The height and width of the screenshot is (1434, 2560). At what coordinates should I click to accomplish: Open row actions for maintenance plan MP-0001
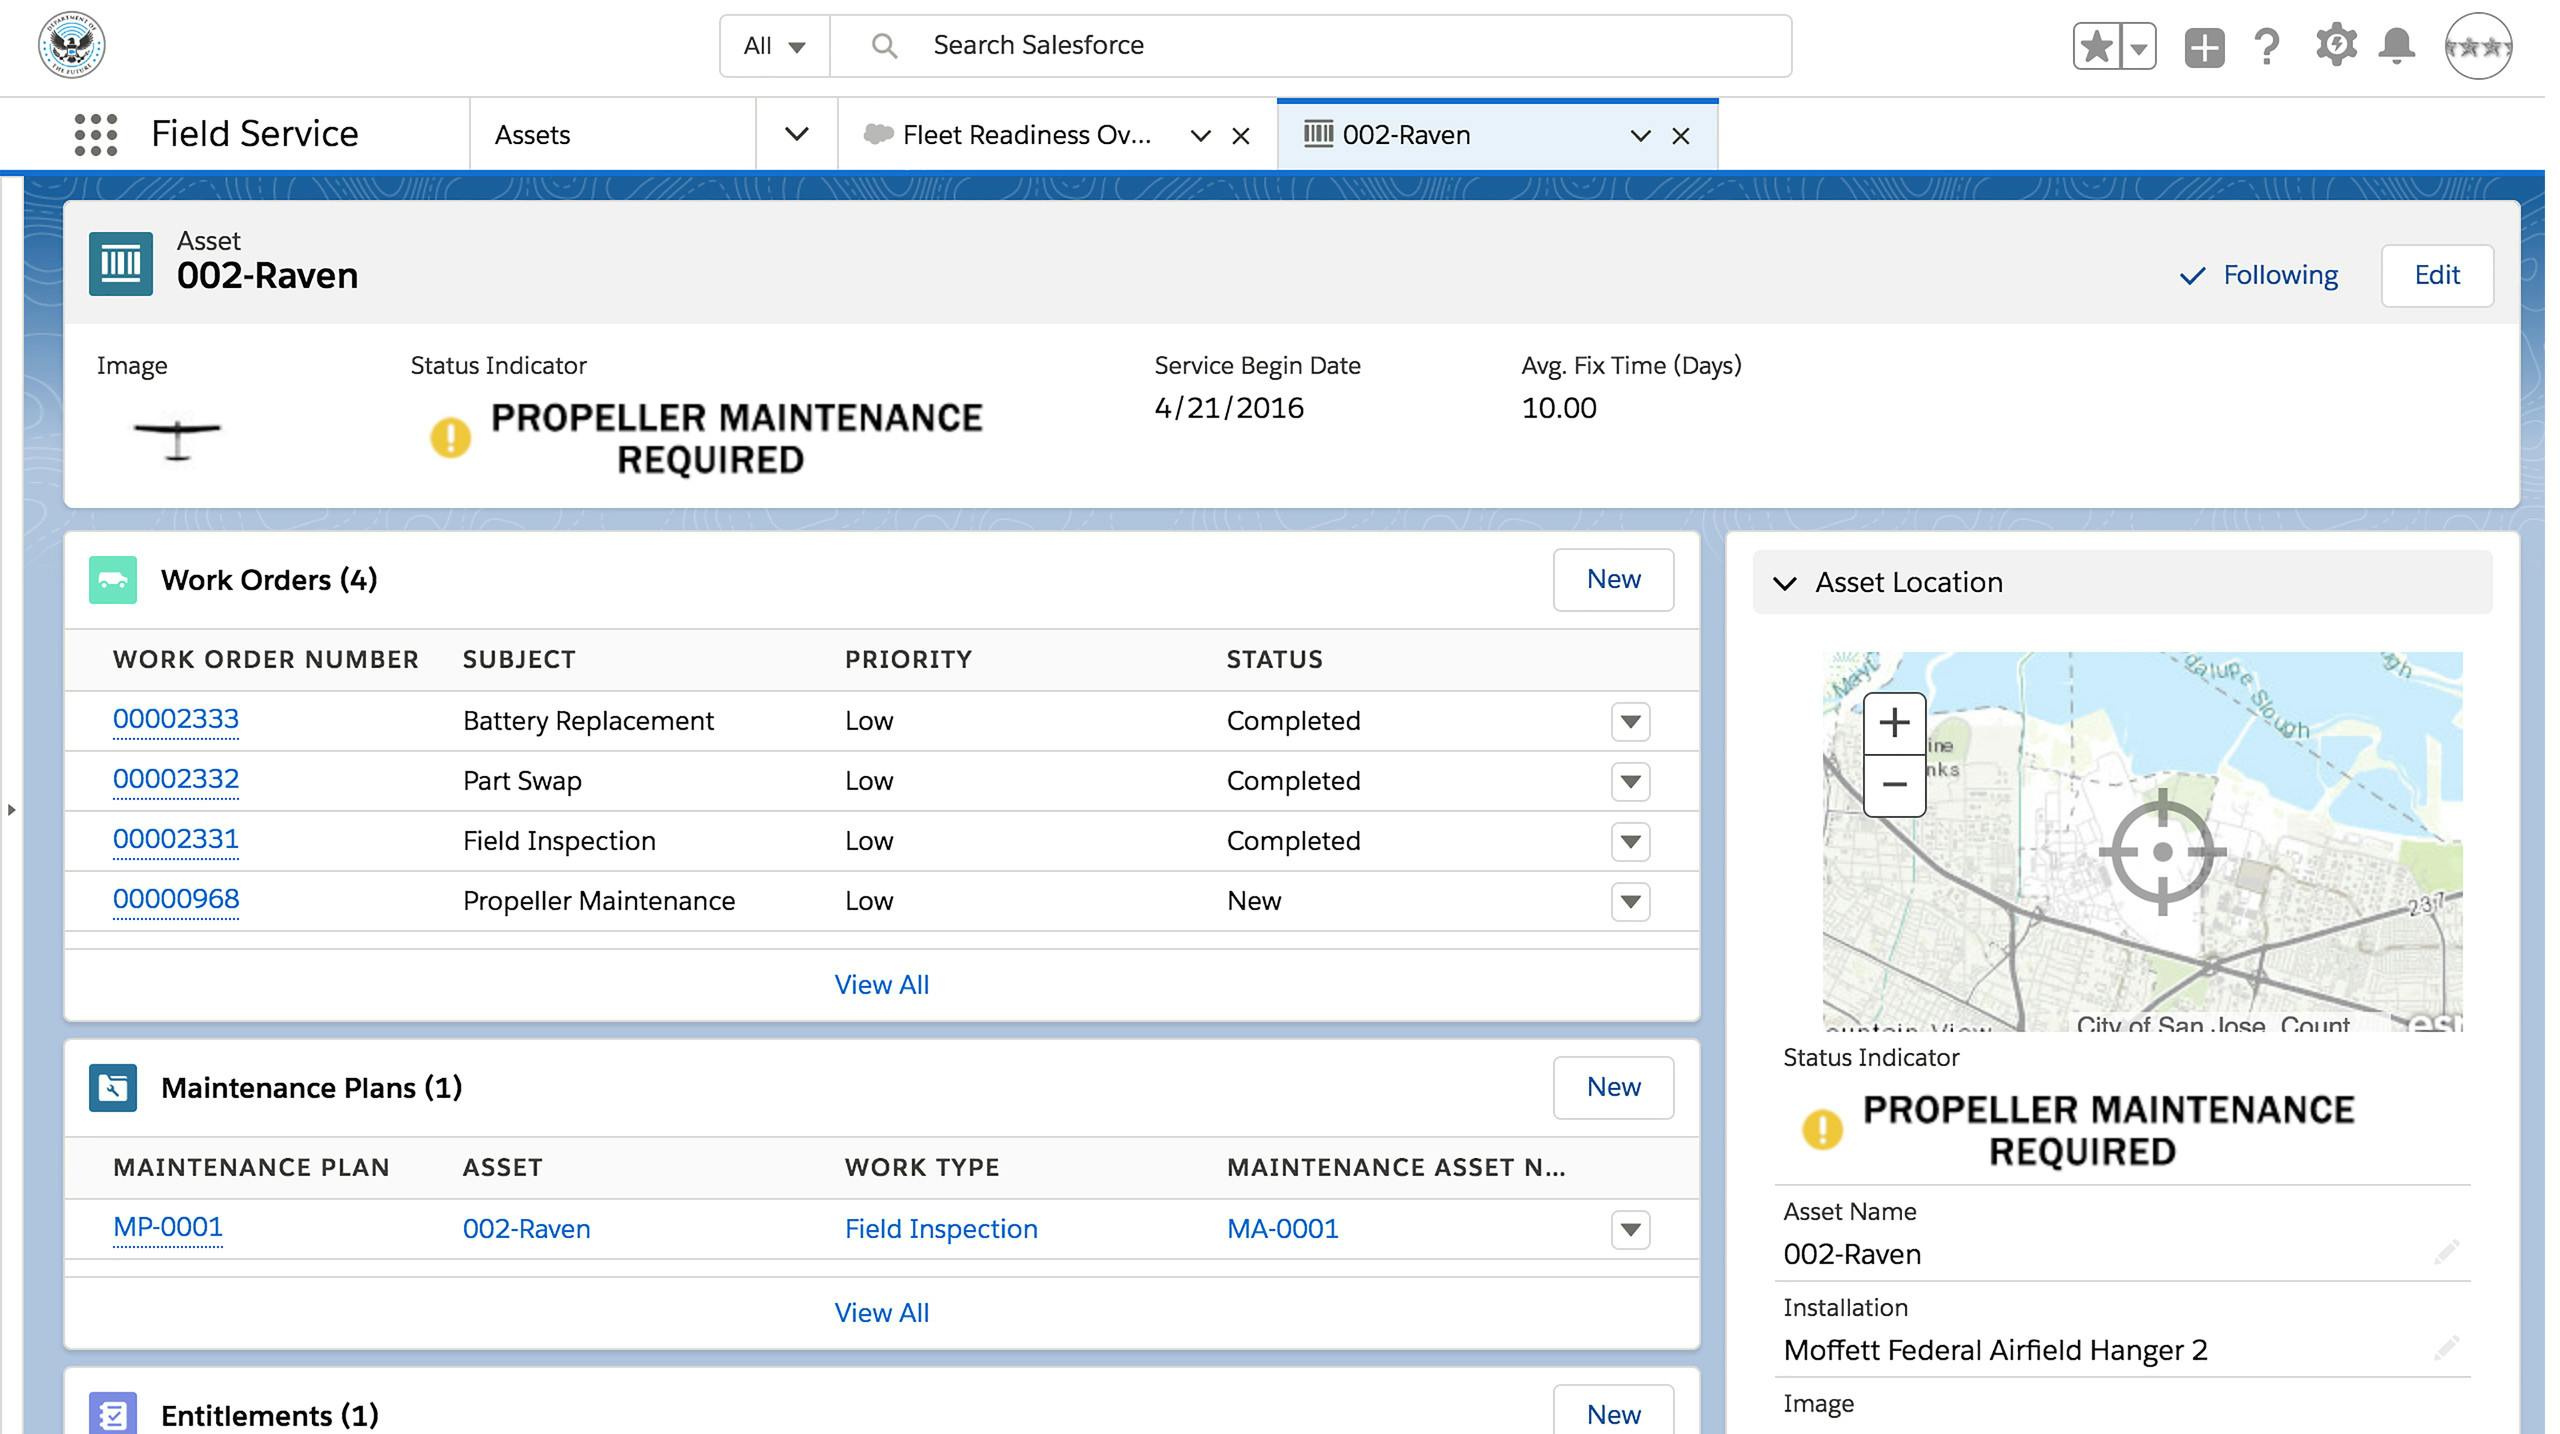[1630, 1229]
